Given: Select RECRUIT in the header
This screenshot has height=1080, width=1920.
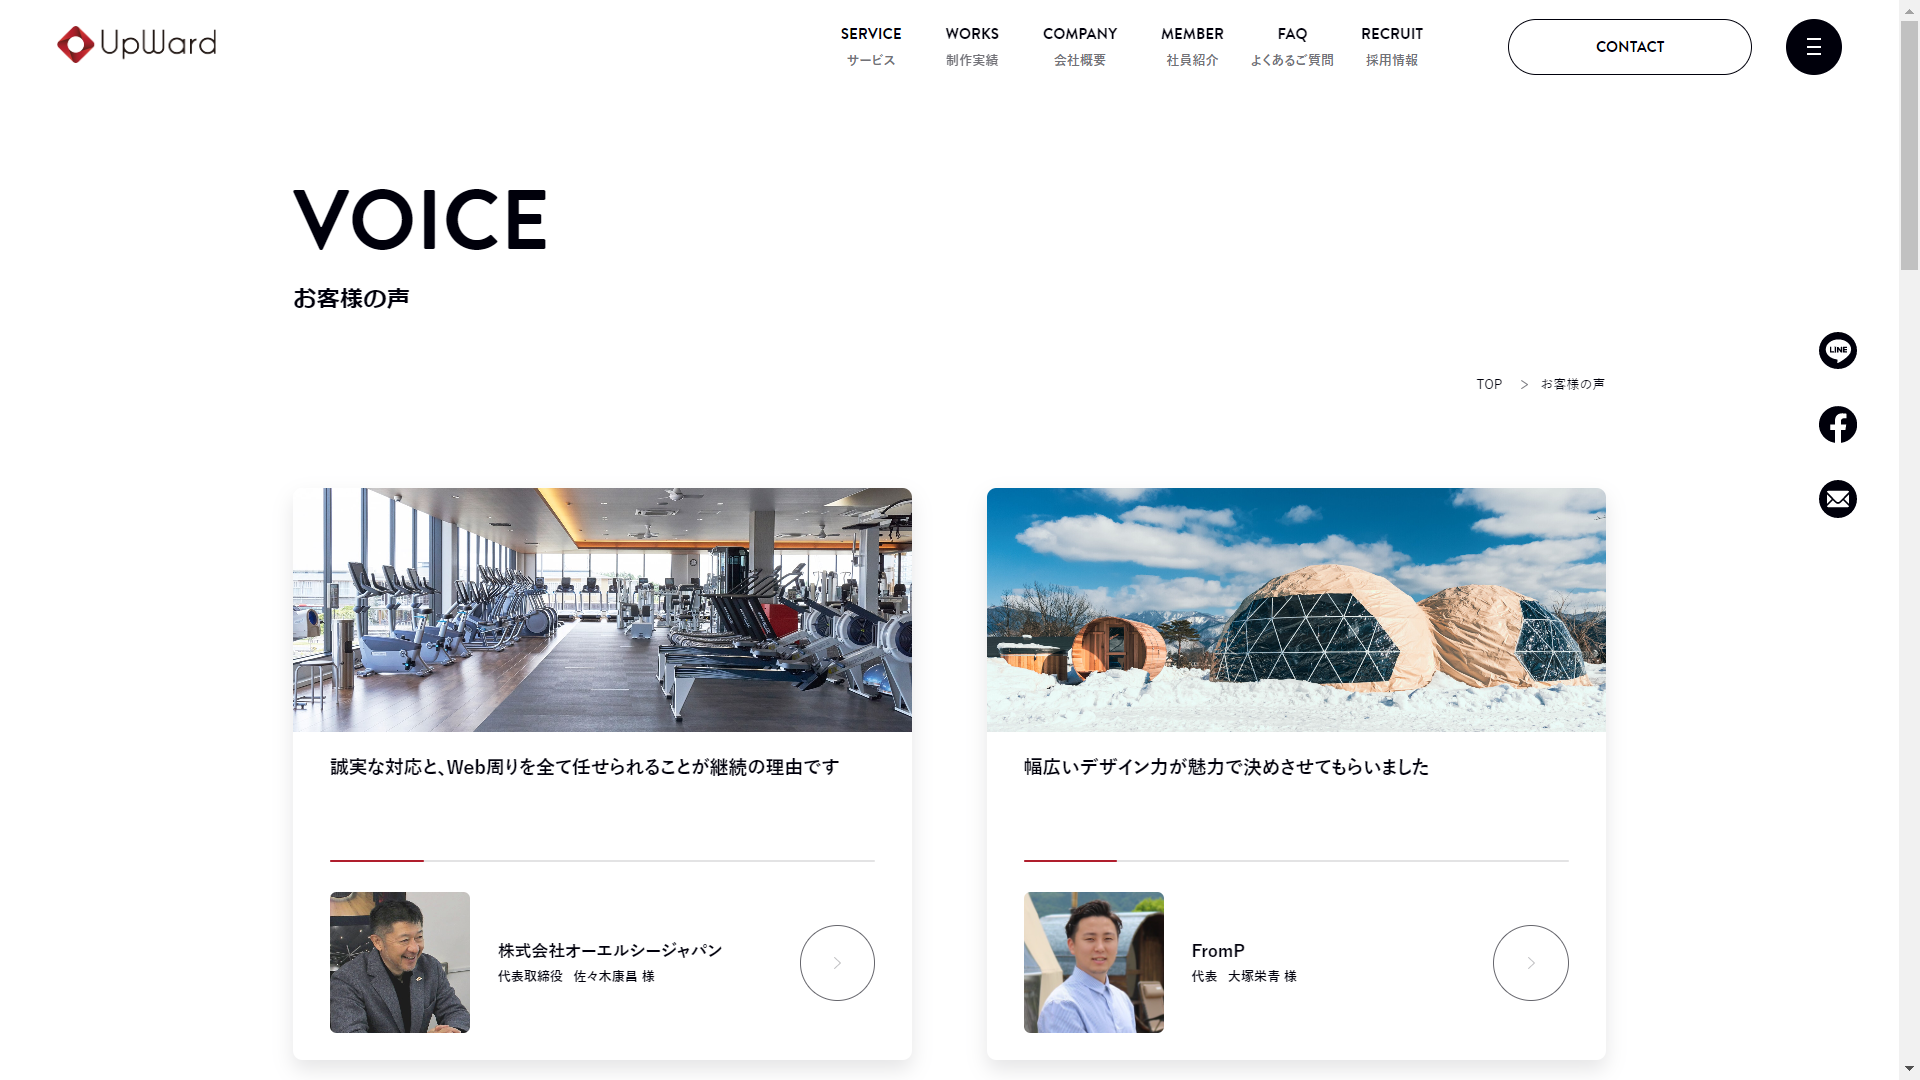Looking at the screenshot, I should [1392, 46].
